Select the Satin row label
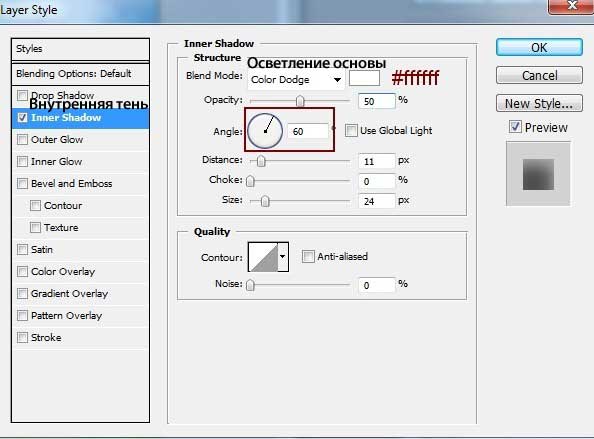This screenshot has height=439, width=594. (42, 250)
